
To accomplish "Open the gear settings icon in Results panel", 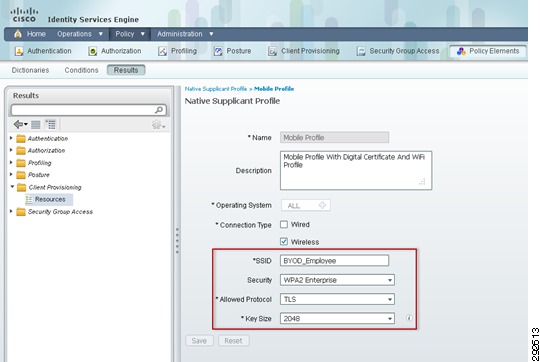I will tap(158, 125).
